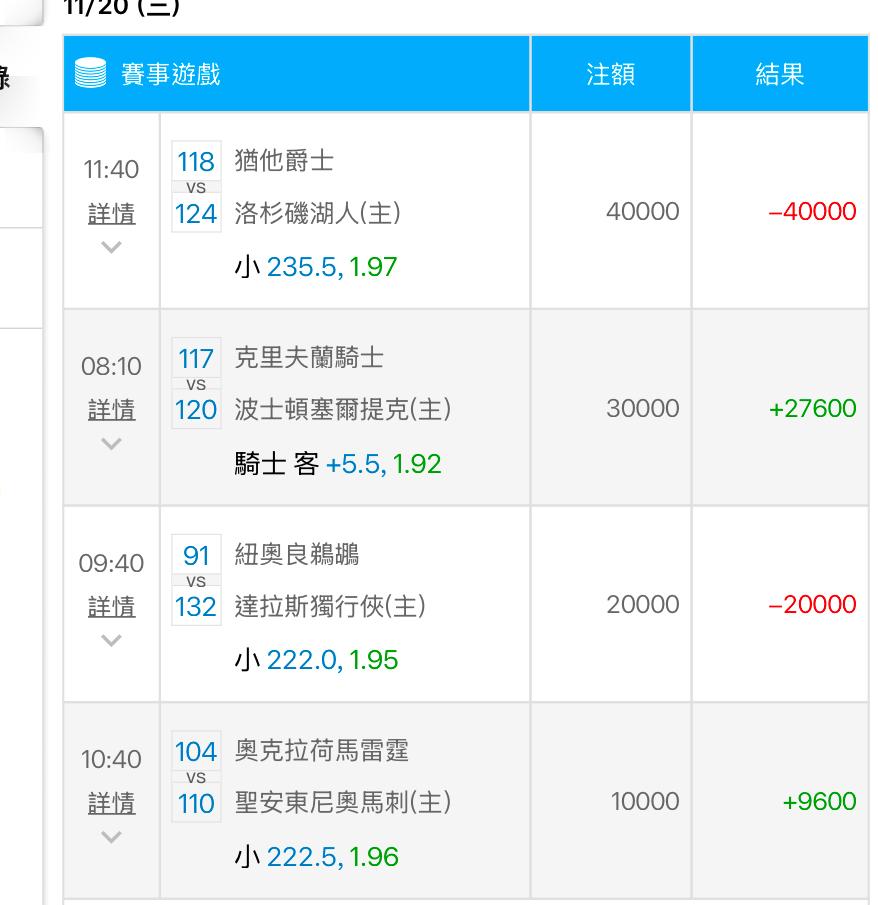Viewport: 878px width, 905px height.
Task: Click the -40000 result value
Action: point(812,211)
